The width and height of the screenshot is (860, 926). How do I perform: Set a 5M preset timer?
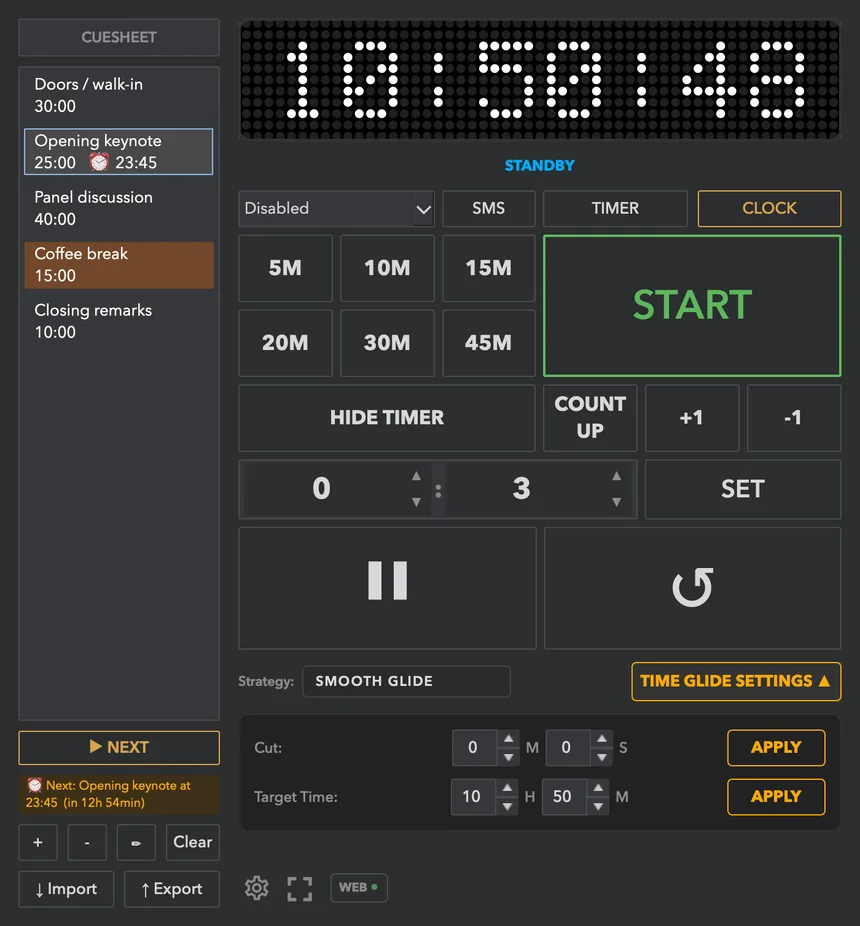285,268
